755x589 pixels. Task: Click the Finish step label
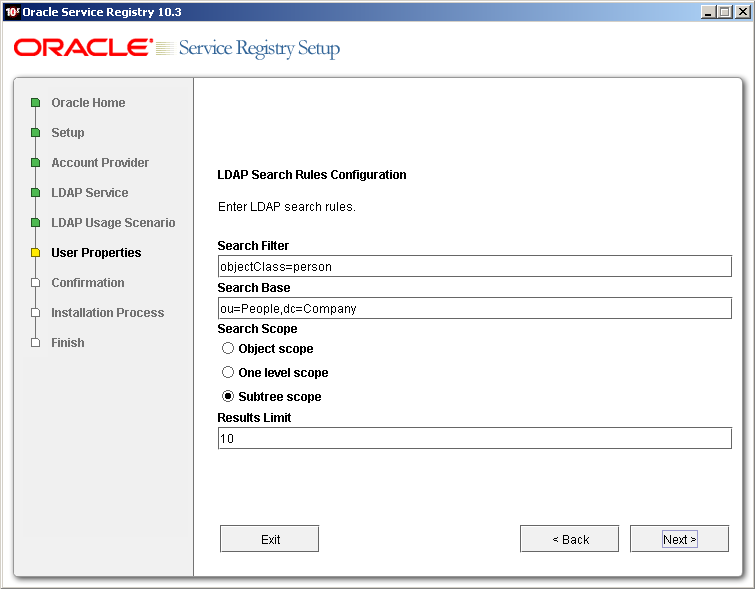(68, 343)
